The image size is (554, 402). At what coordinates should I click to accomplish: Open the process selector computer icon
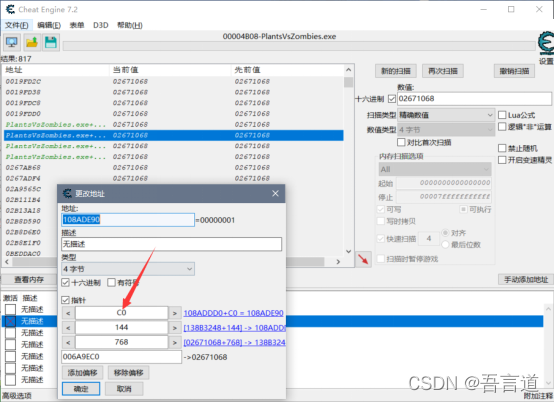[12, 42]
